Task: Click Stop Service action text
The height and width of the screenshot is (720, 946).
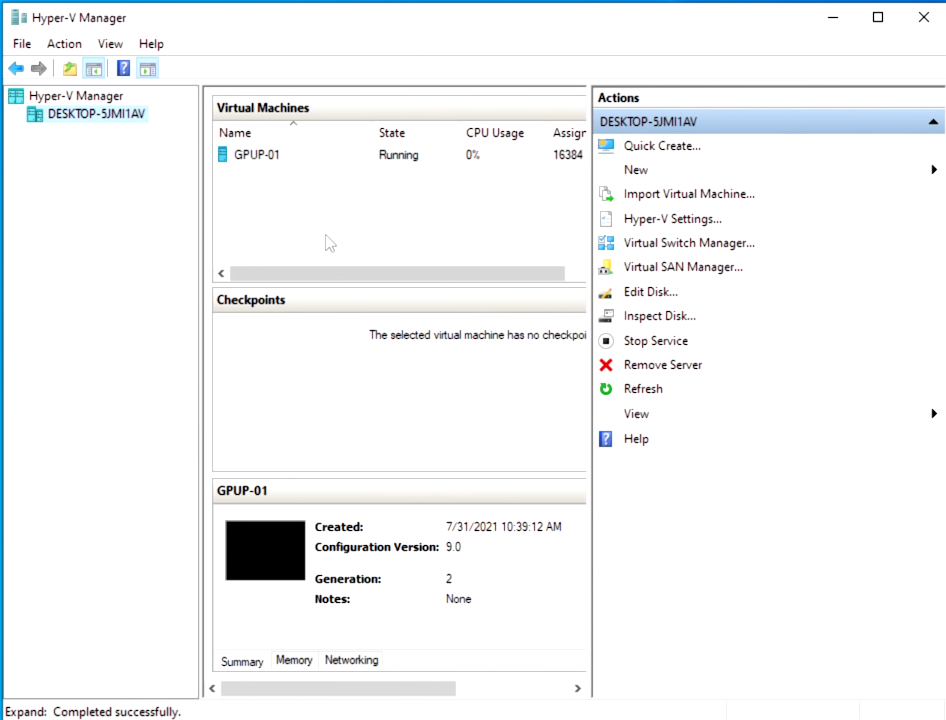Action: (655, 341)
